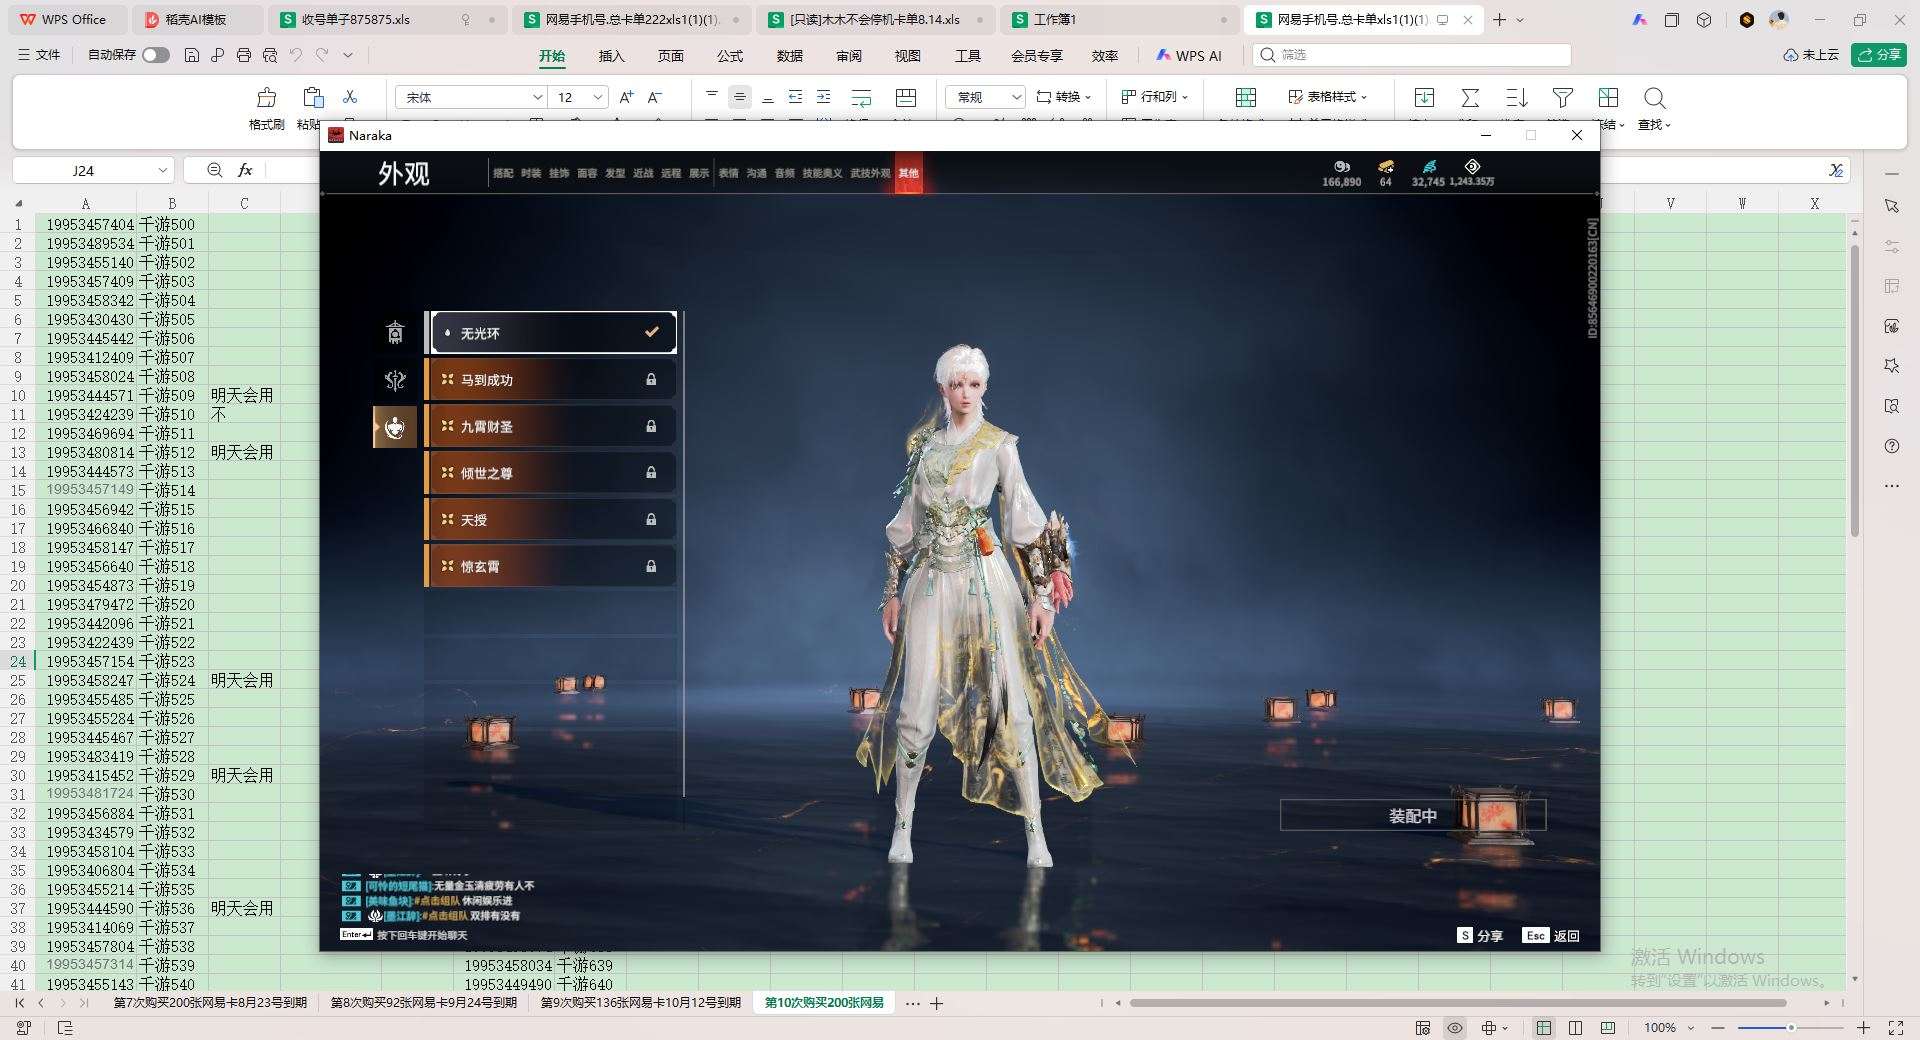This screenshot has height=1040, width=1920.
Task: Click the fx insert function icon
Action: click(x=245, y=171)
